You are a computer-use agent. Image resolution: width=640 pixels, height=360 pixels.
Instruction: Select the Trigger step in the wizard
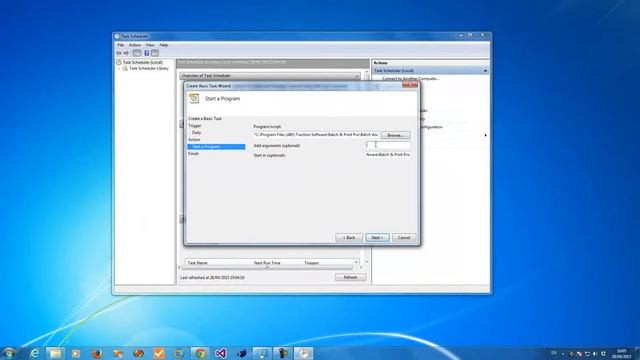195,126
